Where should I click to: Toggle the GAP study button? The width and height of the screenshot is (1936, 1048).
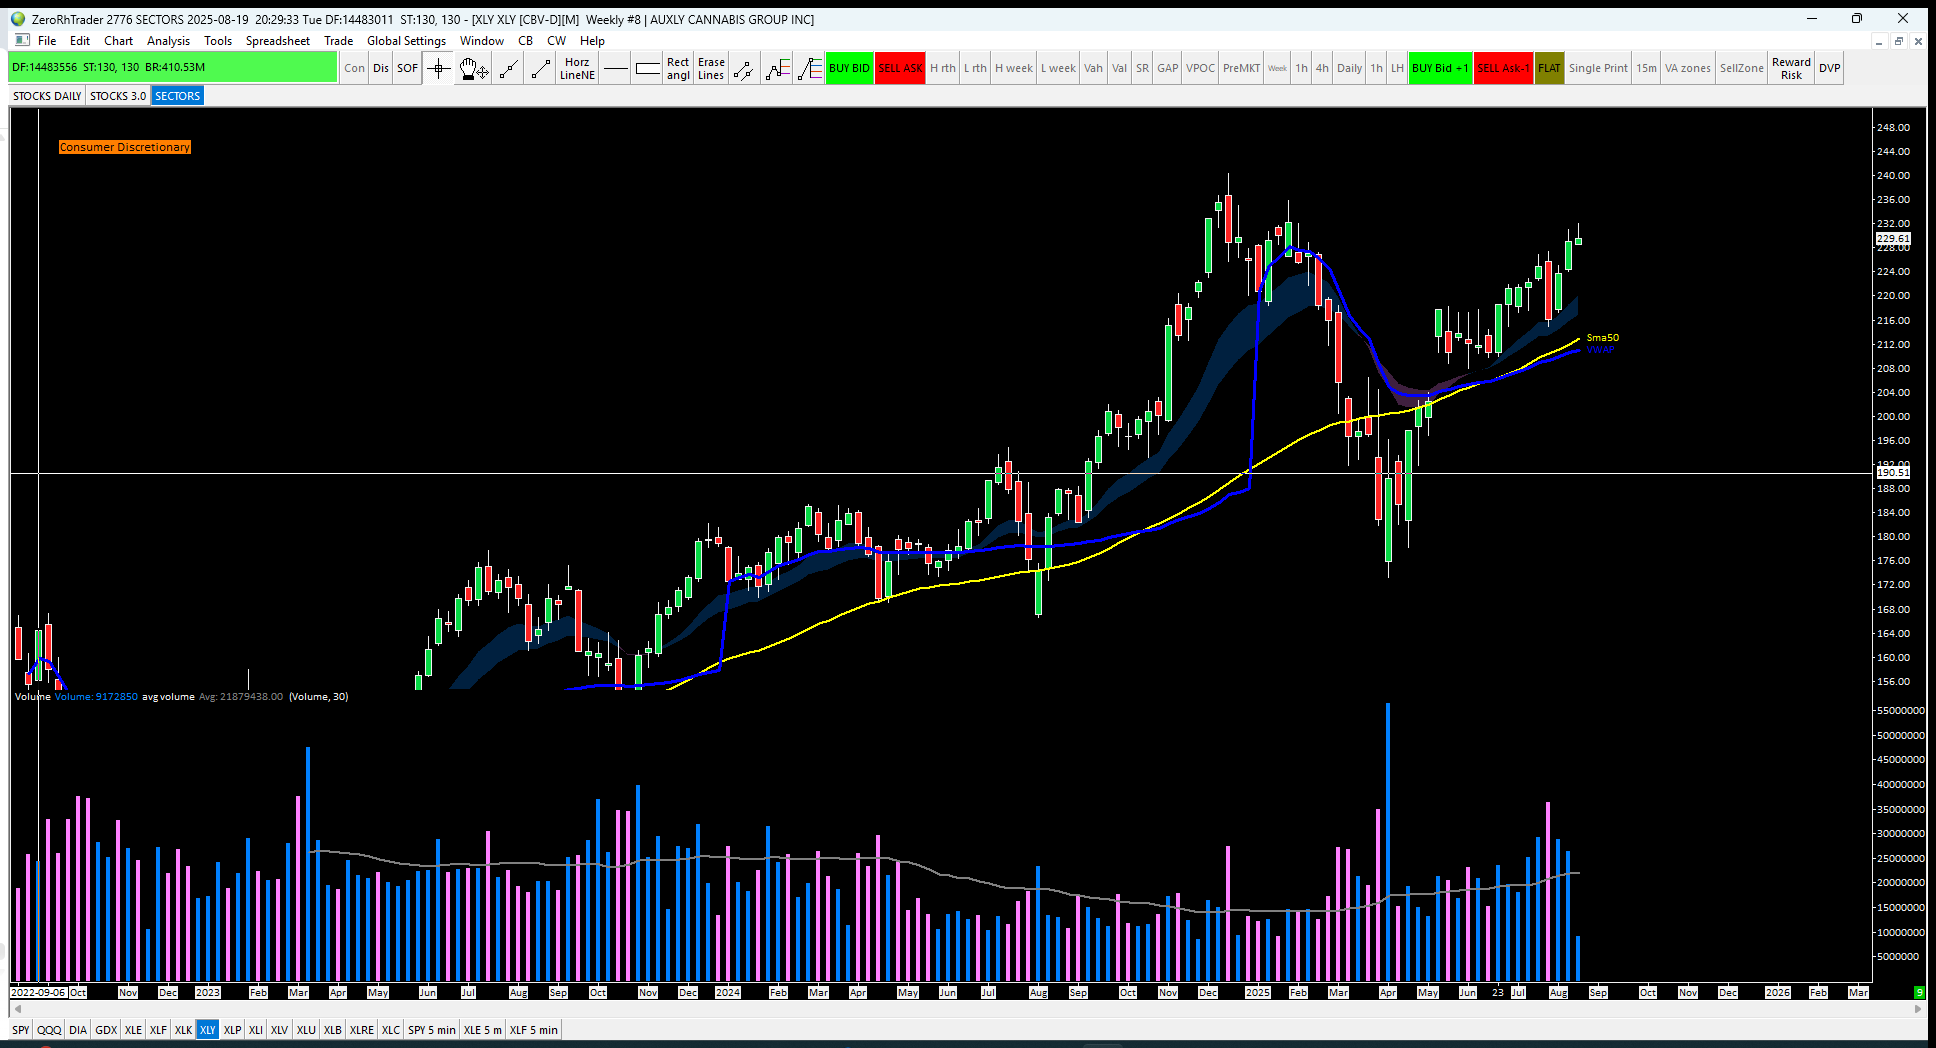1168,68
